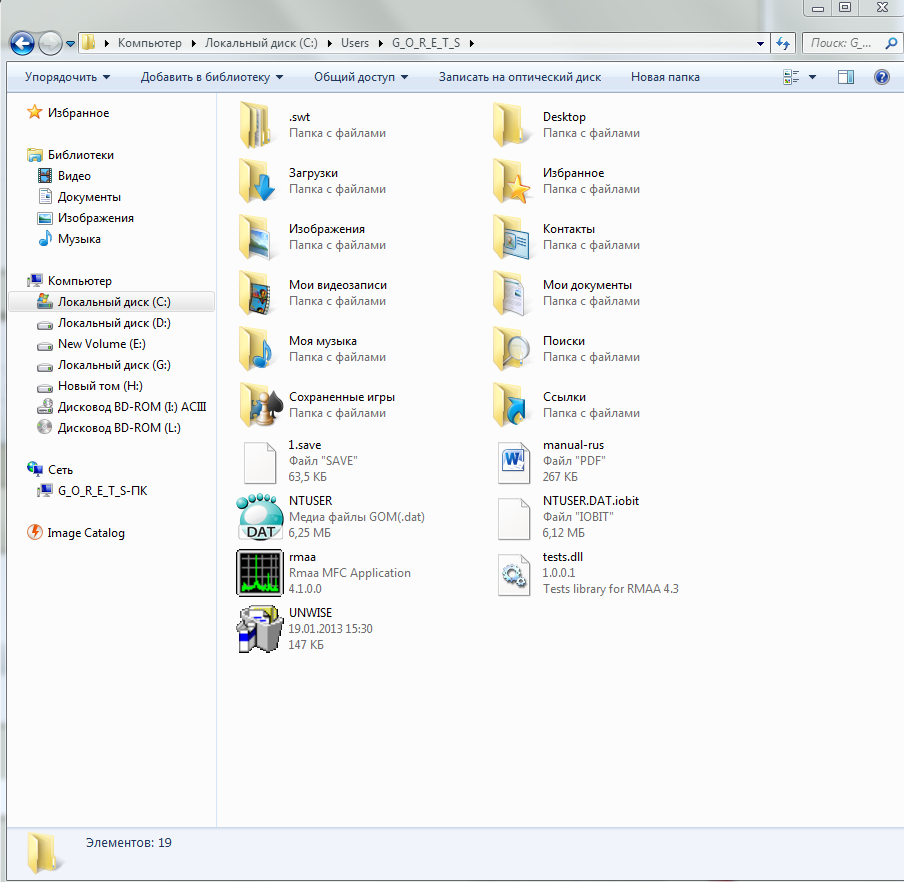
Task: Click the help question mark icon
Action: 881,77
